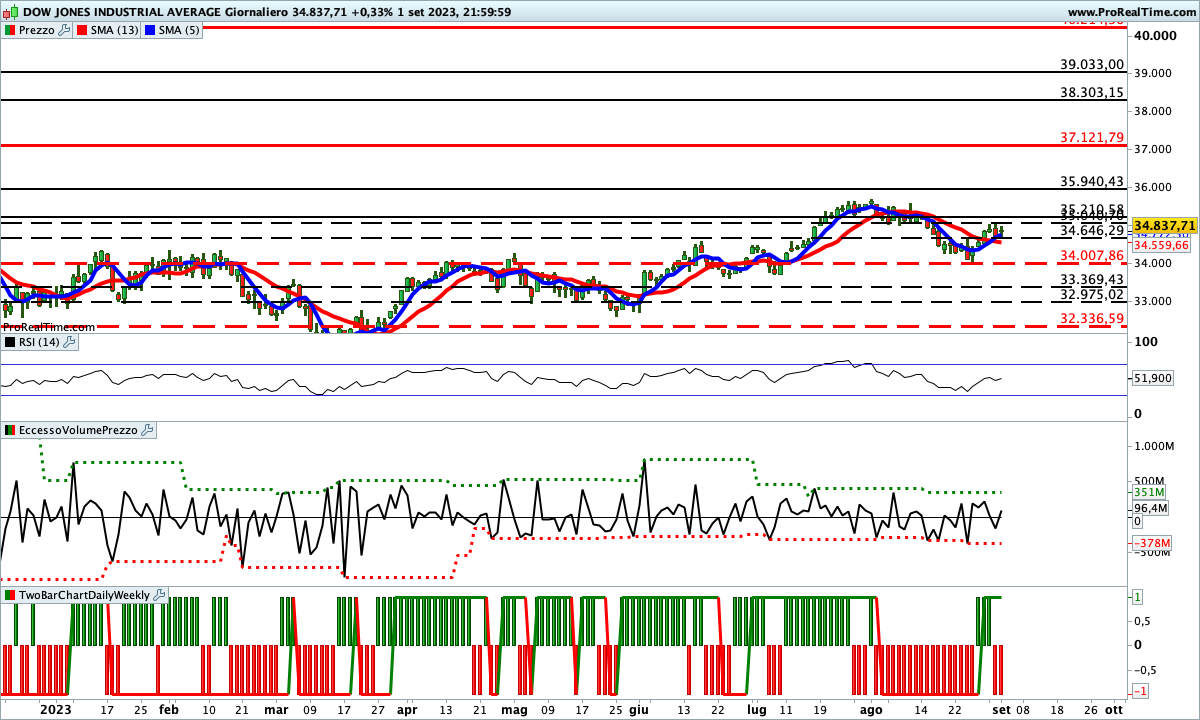The width and height of the screenshot is (1200, 720).
Task: Select the EccessoVolumePrezzo panel label
Action: [79, 430]
